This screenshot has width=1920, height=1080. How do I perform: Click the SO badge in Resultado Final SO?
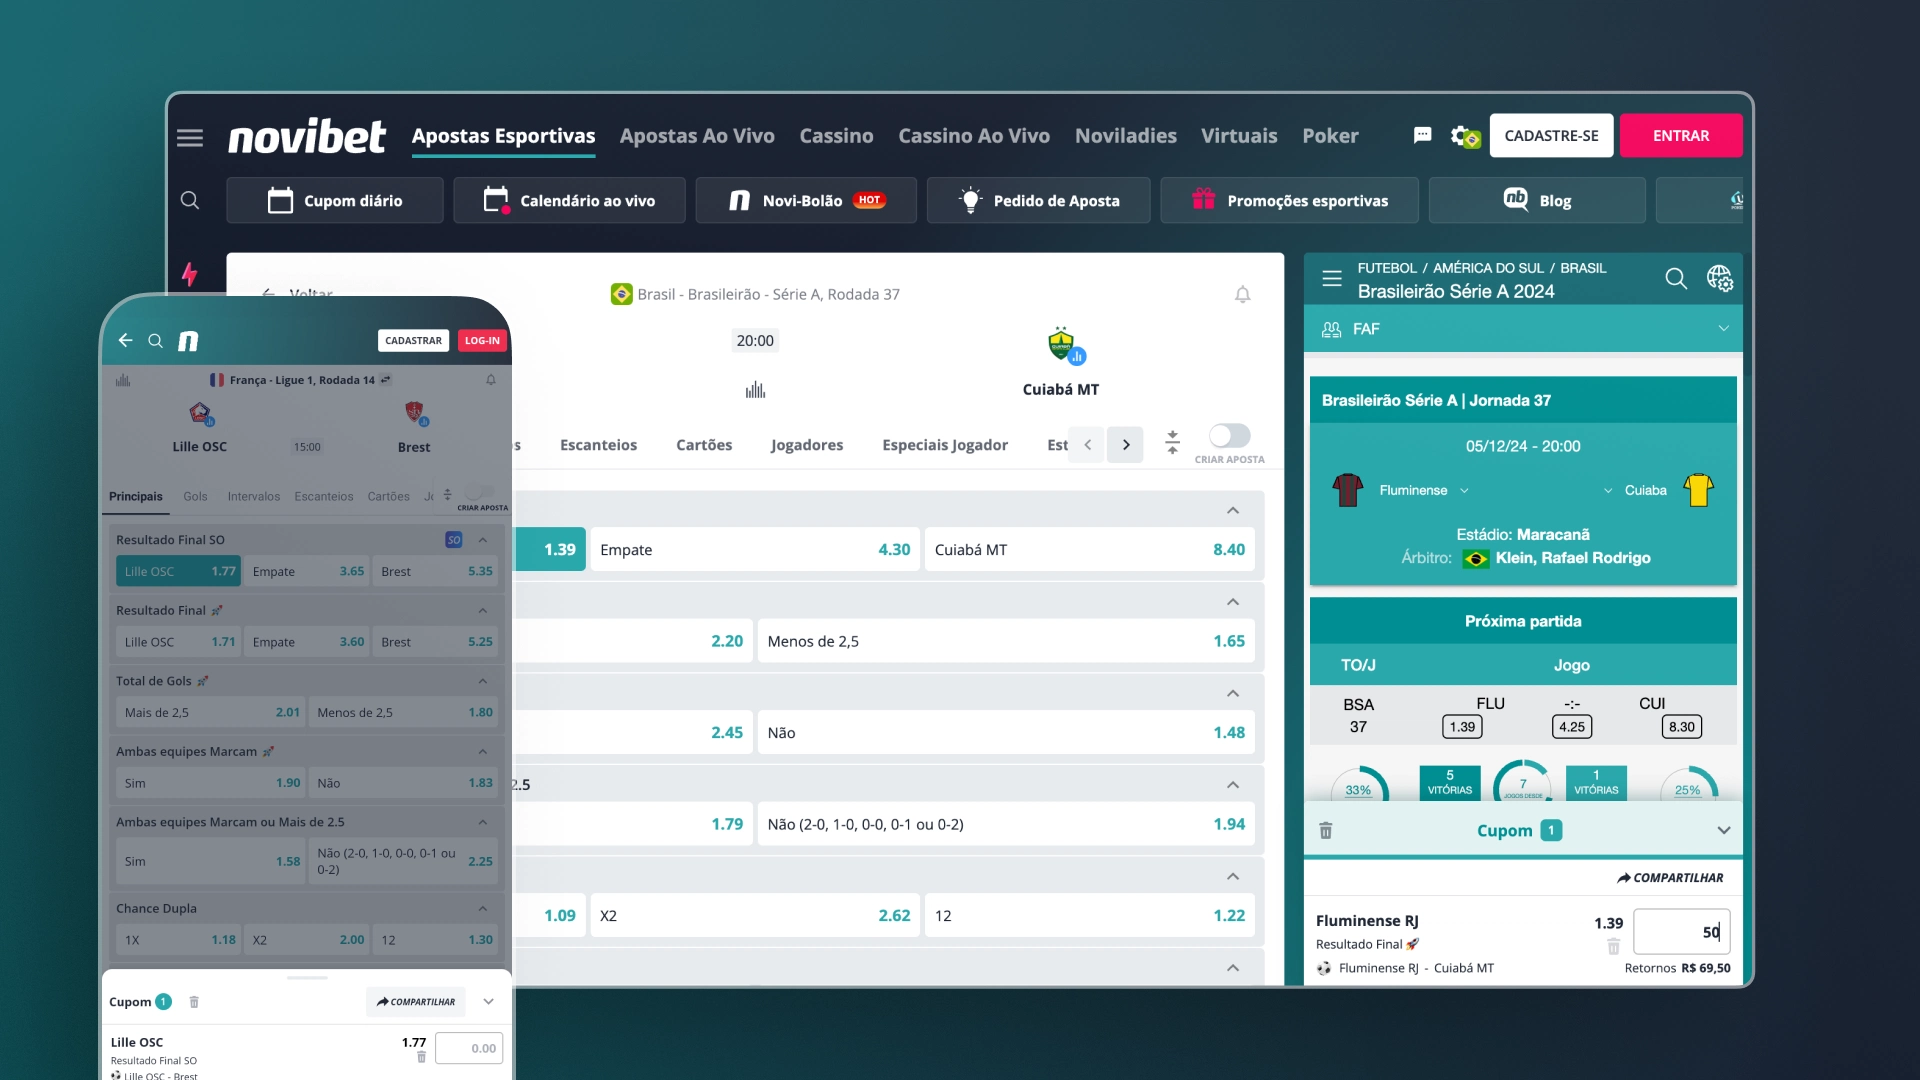pos(454,540)
